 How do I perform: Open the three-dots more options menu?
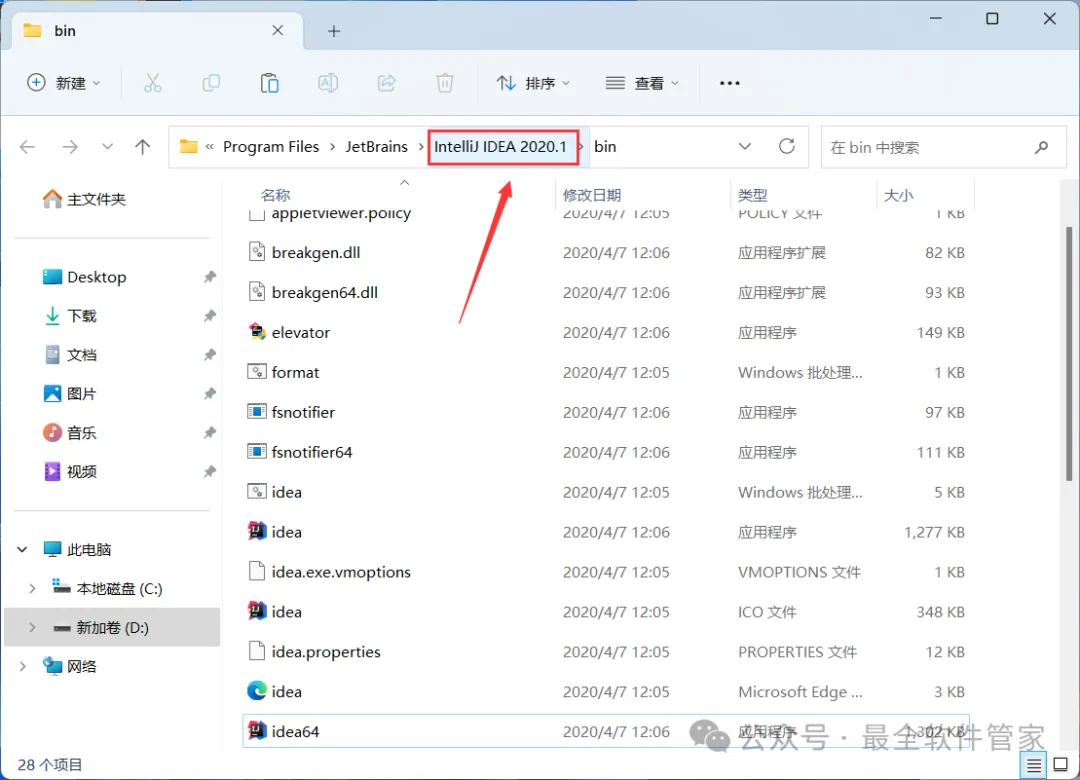click(x=729, y=83)
